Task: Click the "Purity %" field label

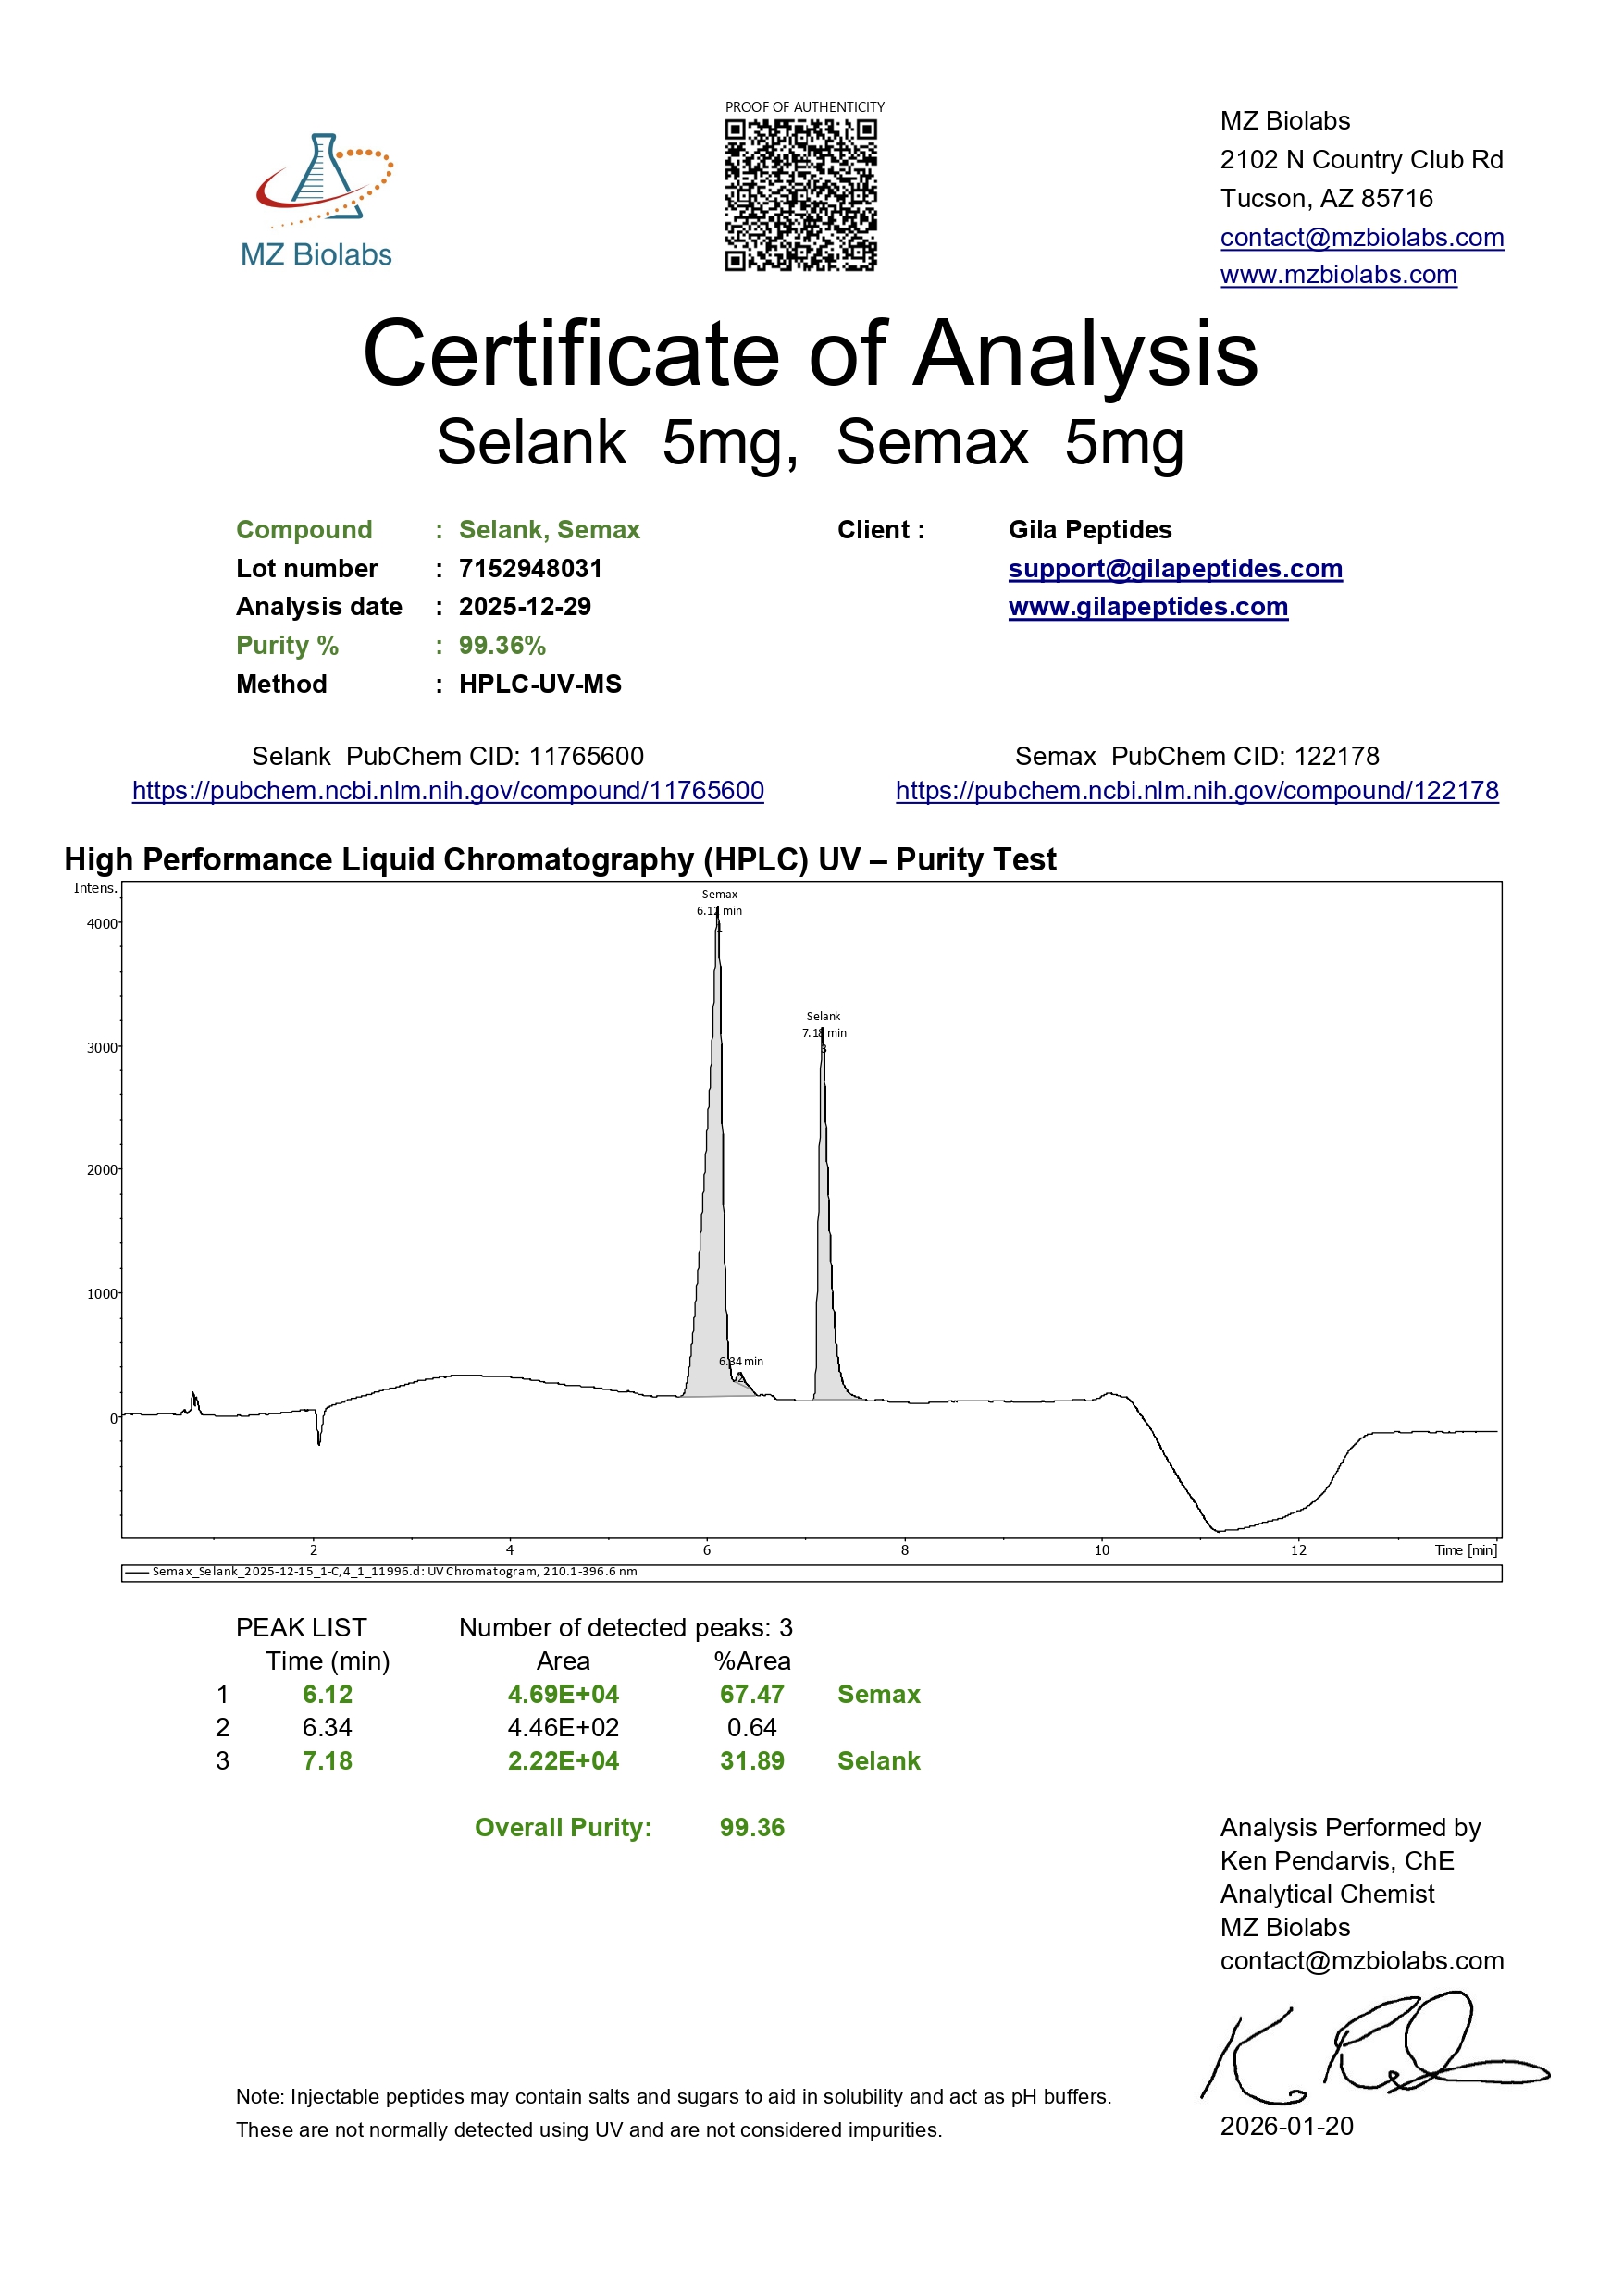Action: pos(287,645)
